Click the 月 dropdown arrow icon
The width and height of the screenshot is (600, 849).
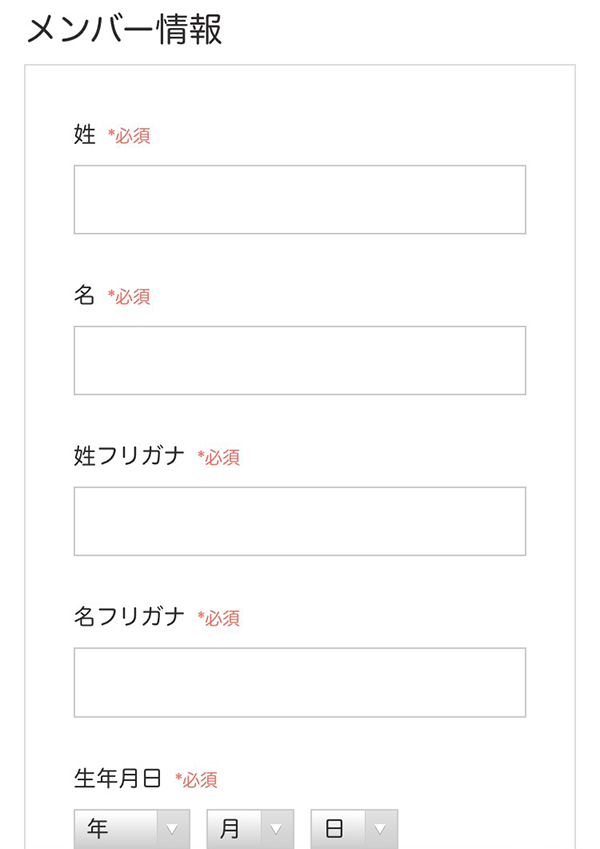pyautogui.click(x=278, y=827)
